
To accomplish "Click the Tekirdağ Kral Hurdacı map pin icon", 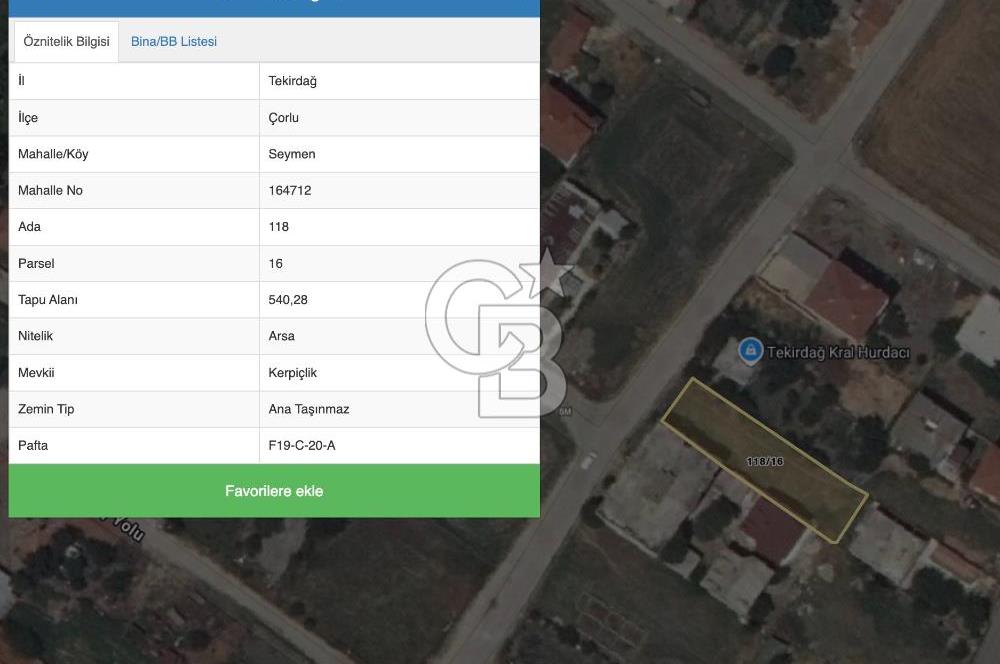I will 751,351.
